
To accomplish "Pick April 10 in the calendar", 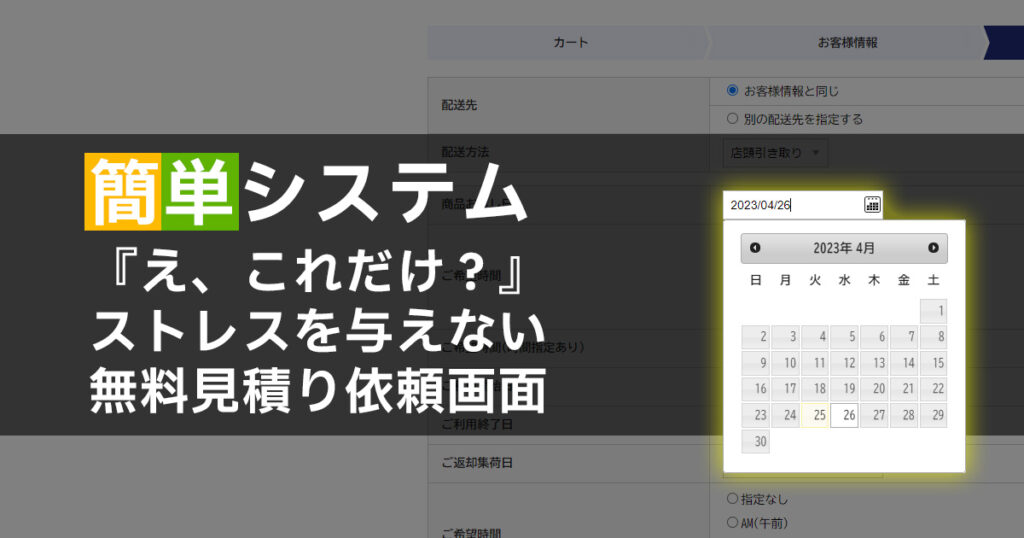I will [785, 363].
